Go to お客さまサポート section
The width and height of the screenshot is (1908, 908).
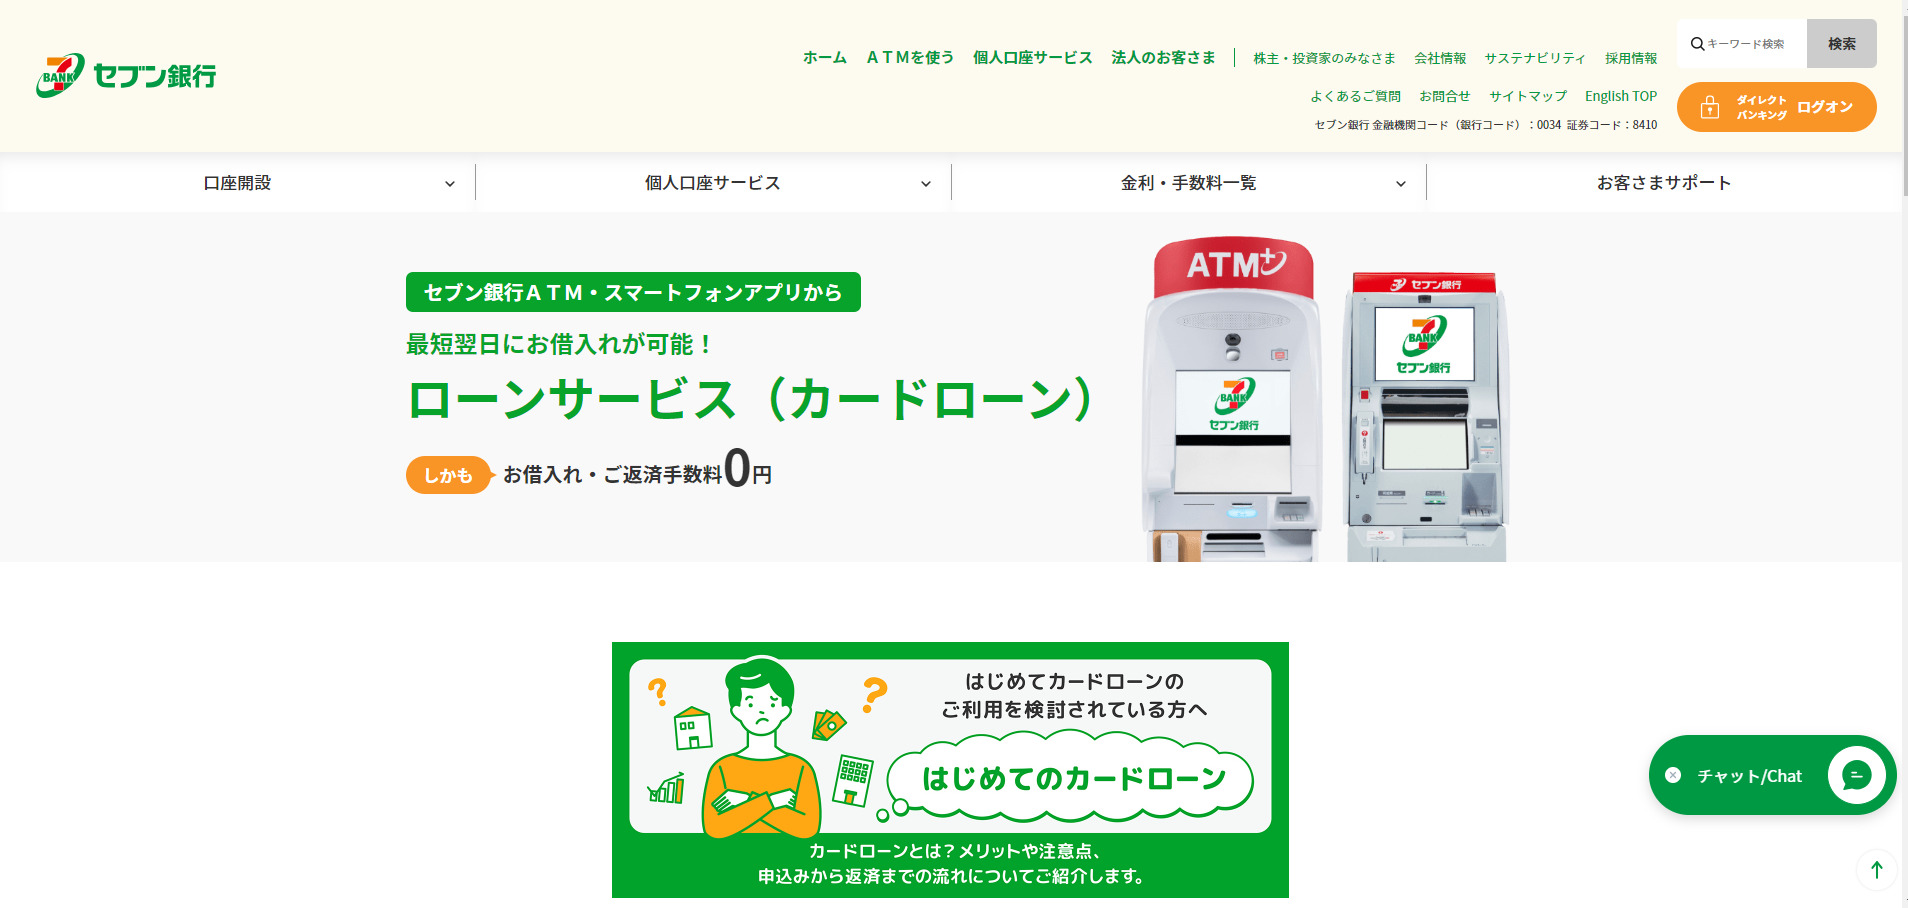[x=1665, y=182]
